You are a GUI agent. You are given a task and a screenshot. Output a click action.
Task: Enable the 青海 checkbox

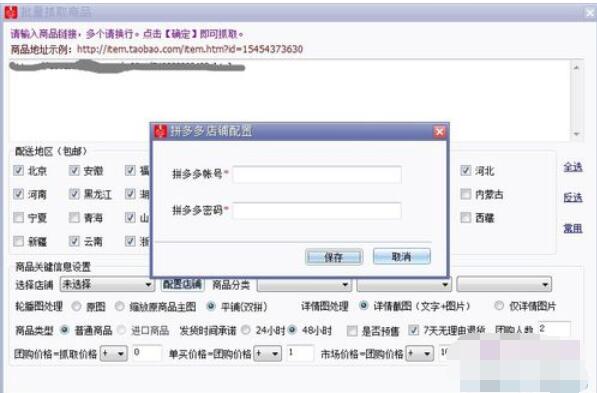click(x=74, y=217)
